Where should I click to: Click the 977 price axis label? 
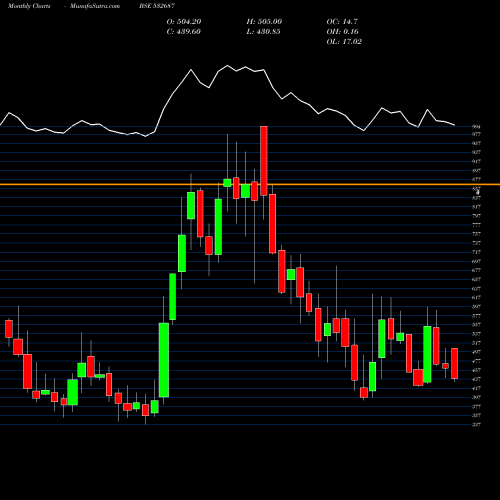point(476,134)
